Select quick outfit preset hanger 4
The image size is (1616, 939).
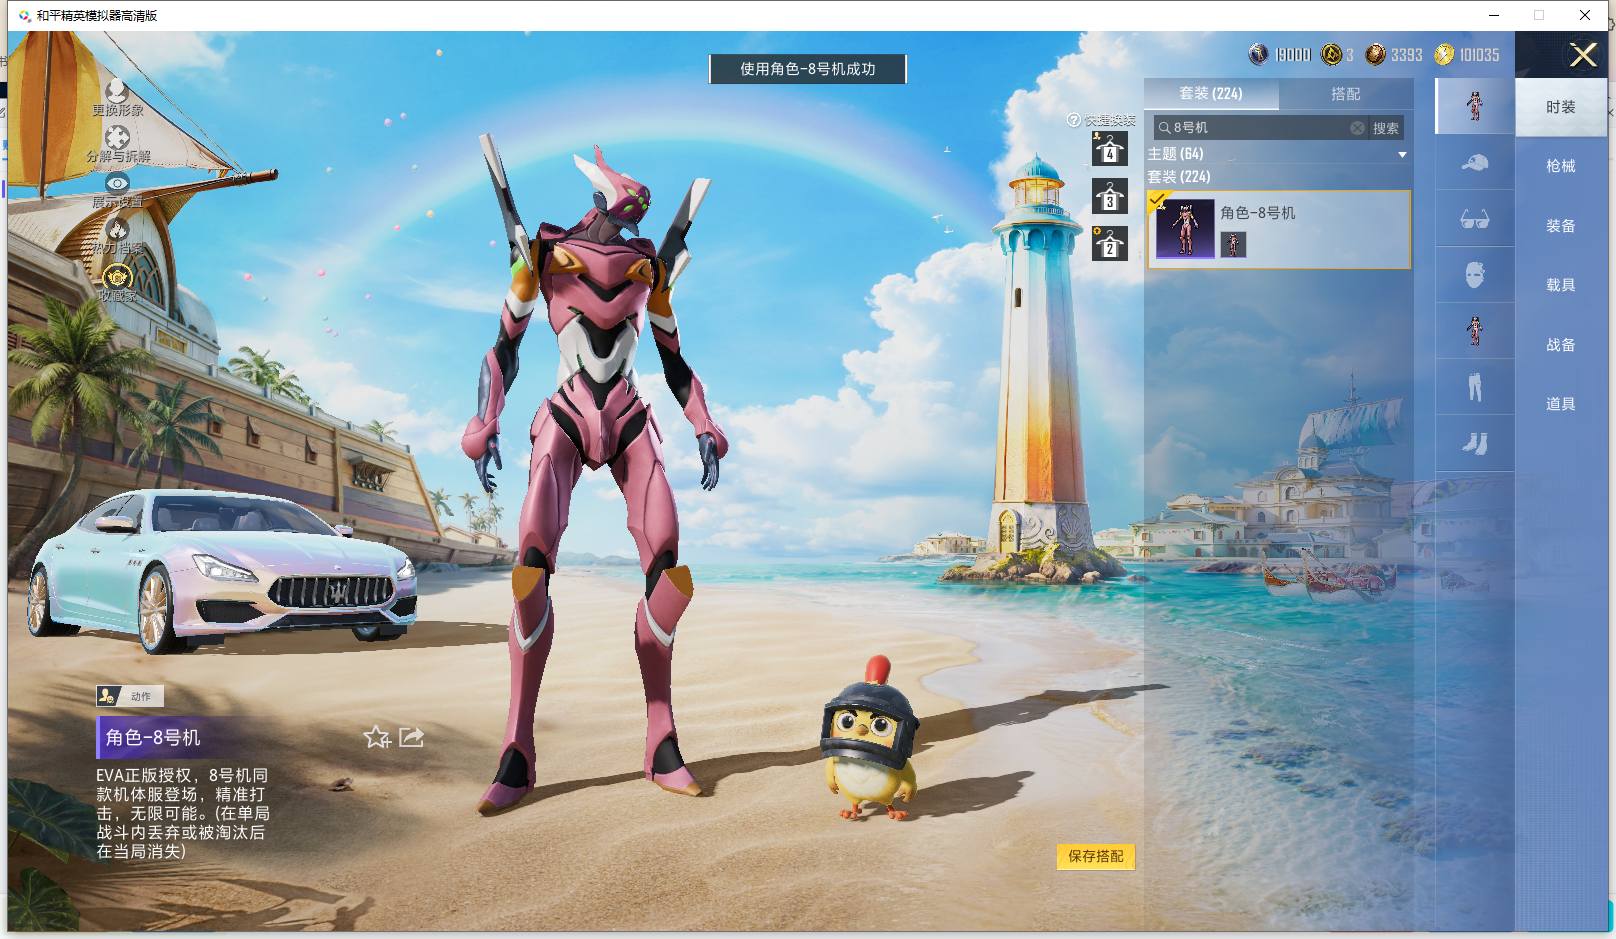(1109, 149)
